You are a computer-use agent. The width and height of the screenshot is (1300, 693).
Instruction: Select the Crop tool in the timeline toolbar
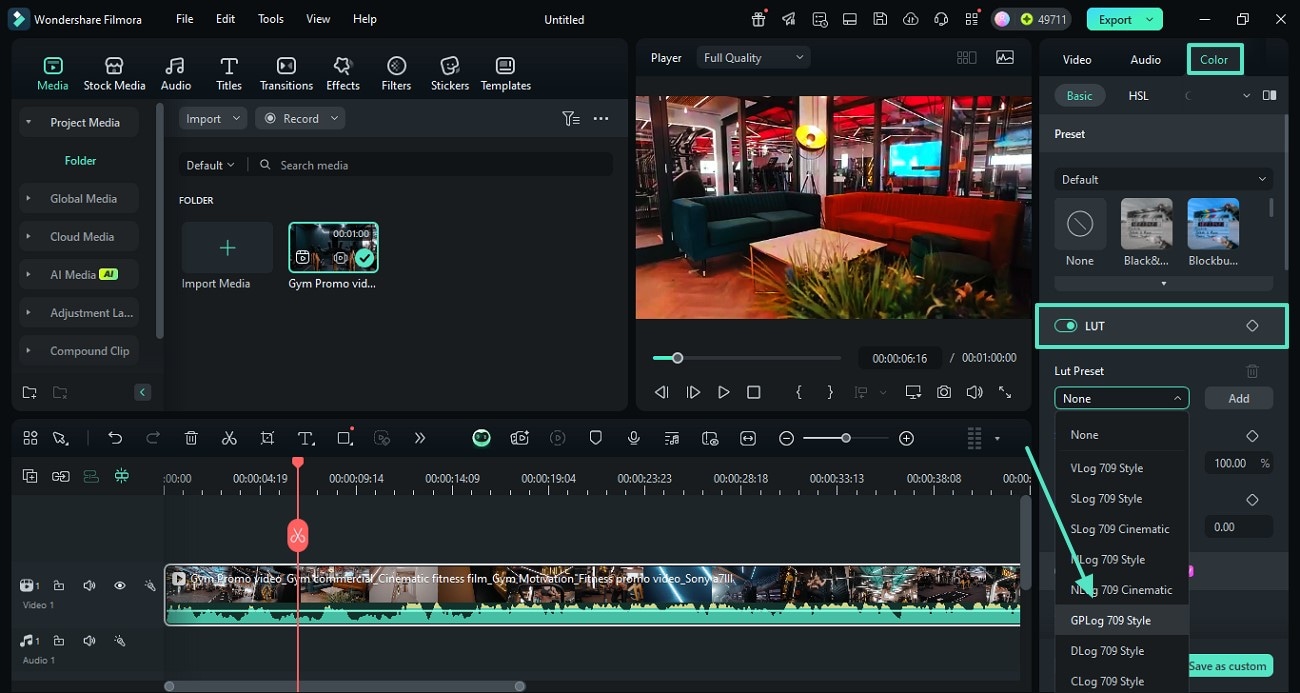[267, 438]
